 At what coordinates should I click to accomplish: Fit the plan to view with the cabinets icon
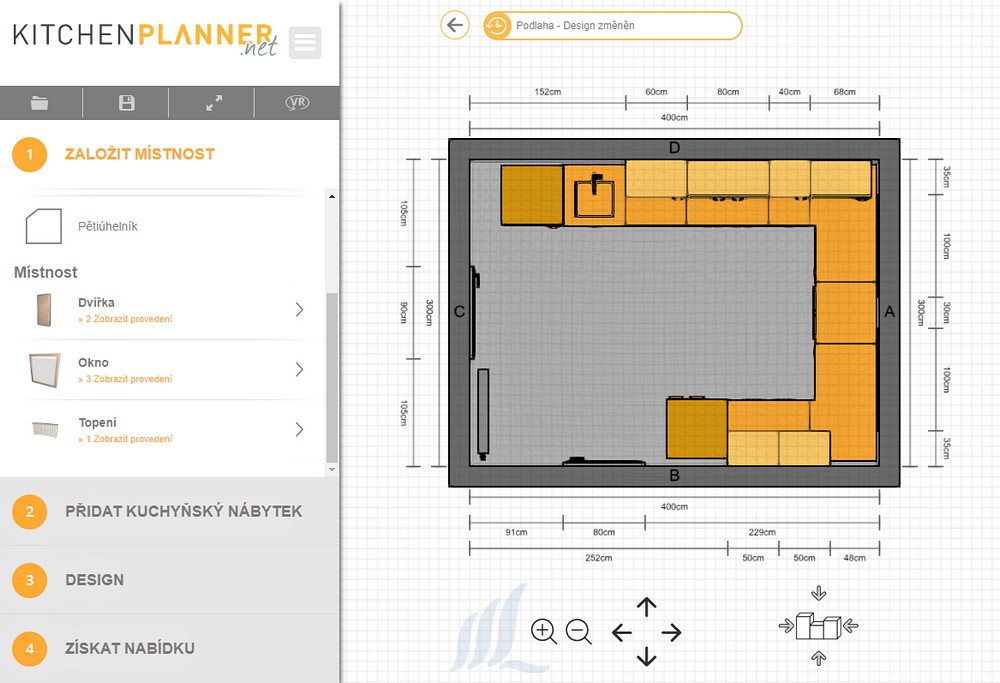819,626
